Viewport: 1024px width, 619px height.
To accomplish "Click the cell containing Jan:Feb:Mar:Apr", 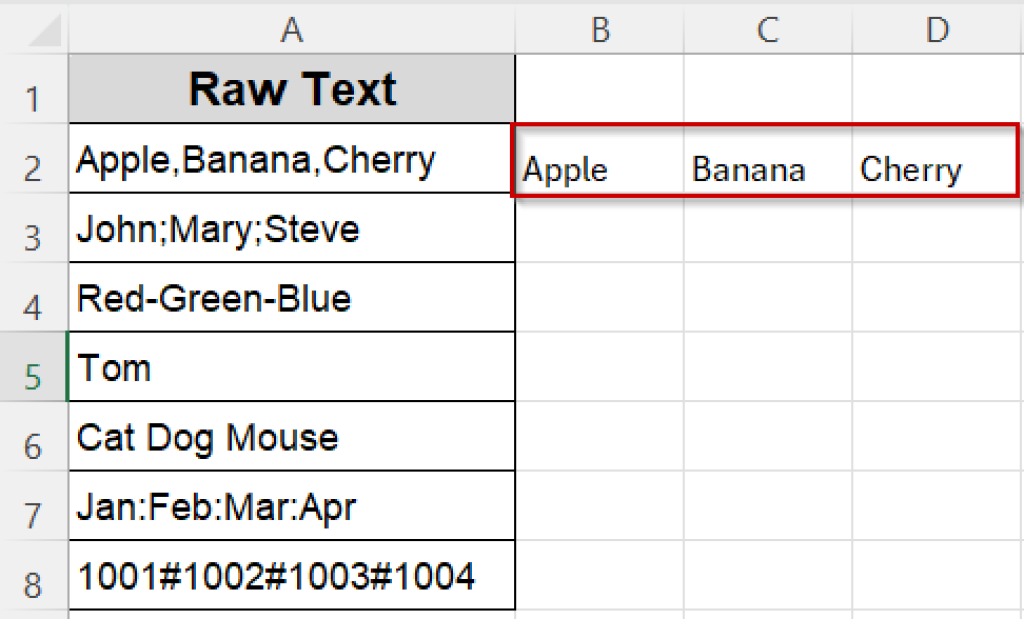I will tap(290, 506).
